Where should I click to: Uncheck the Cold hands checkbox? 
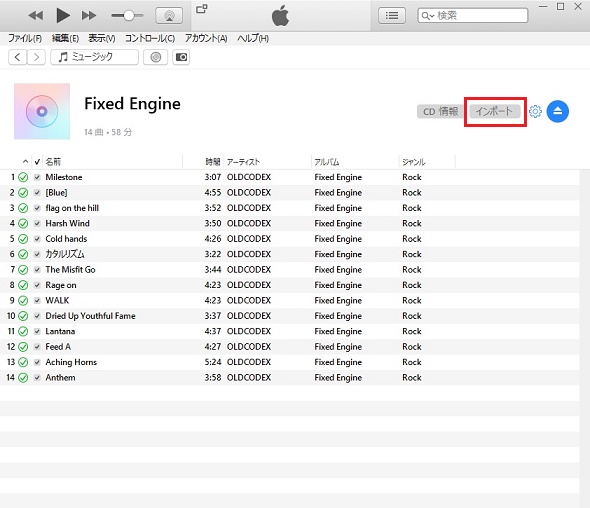tap(37, 239)
